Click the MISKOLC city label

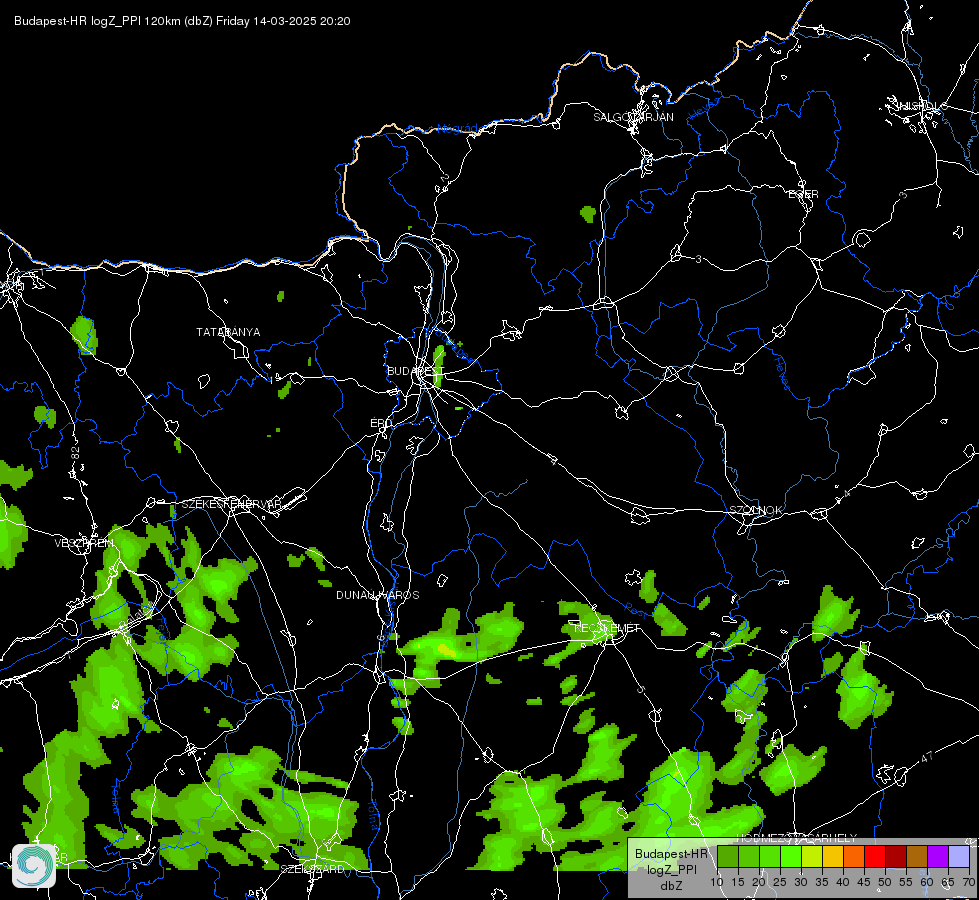tap(921, 106)
